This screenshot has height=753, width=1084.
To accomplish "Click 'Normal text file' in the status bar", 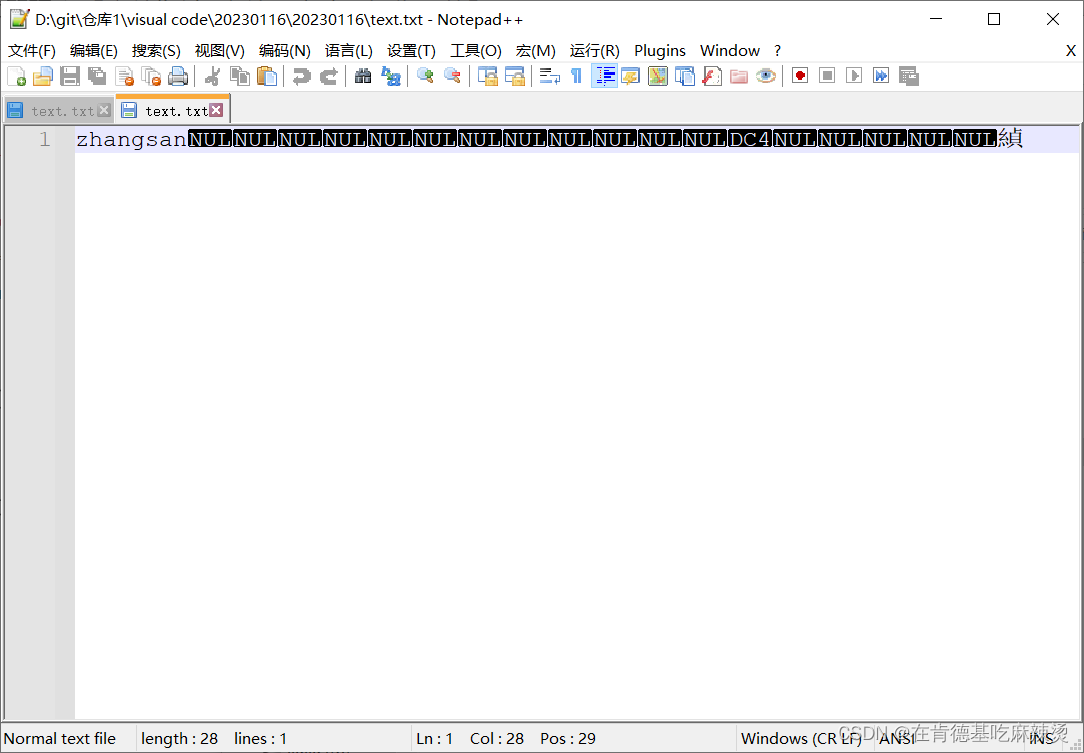I will tap(60, 738).
